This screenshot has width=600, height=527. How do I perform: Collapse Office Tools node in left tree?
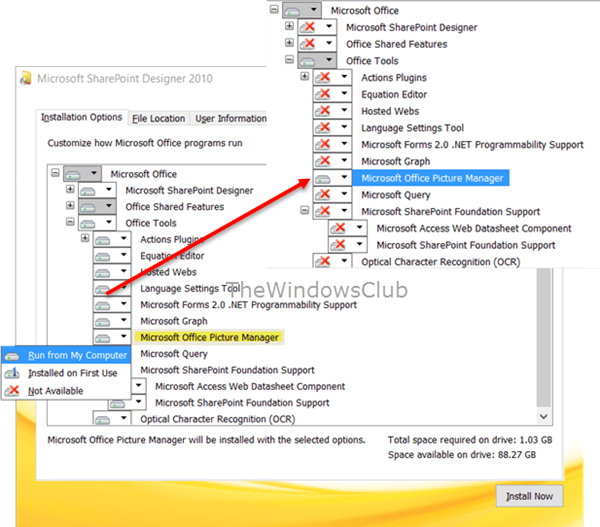click(70, 222)
